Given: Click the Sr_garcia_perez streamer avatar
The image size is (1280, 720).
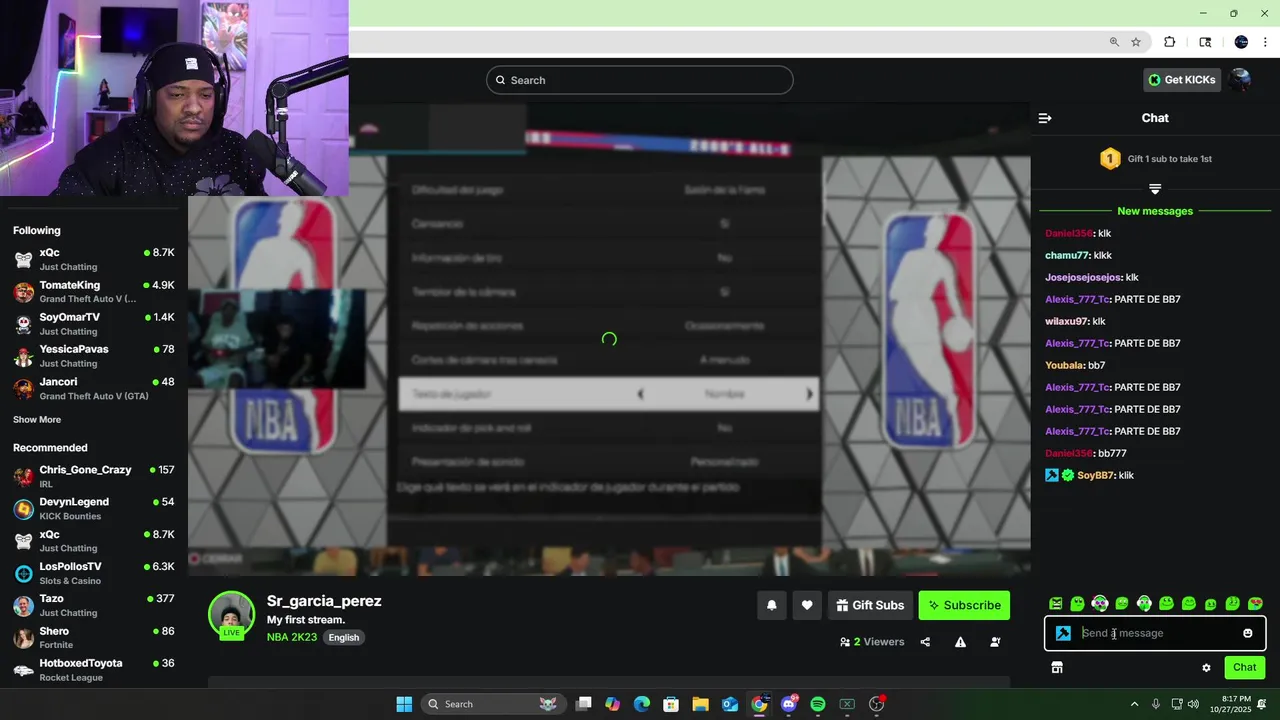Looking at the screenshot, I should pyautogui.click(x=231, y=615).
